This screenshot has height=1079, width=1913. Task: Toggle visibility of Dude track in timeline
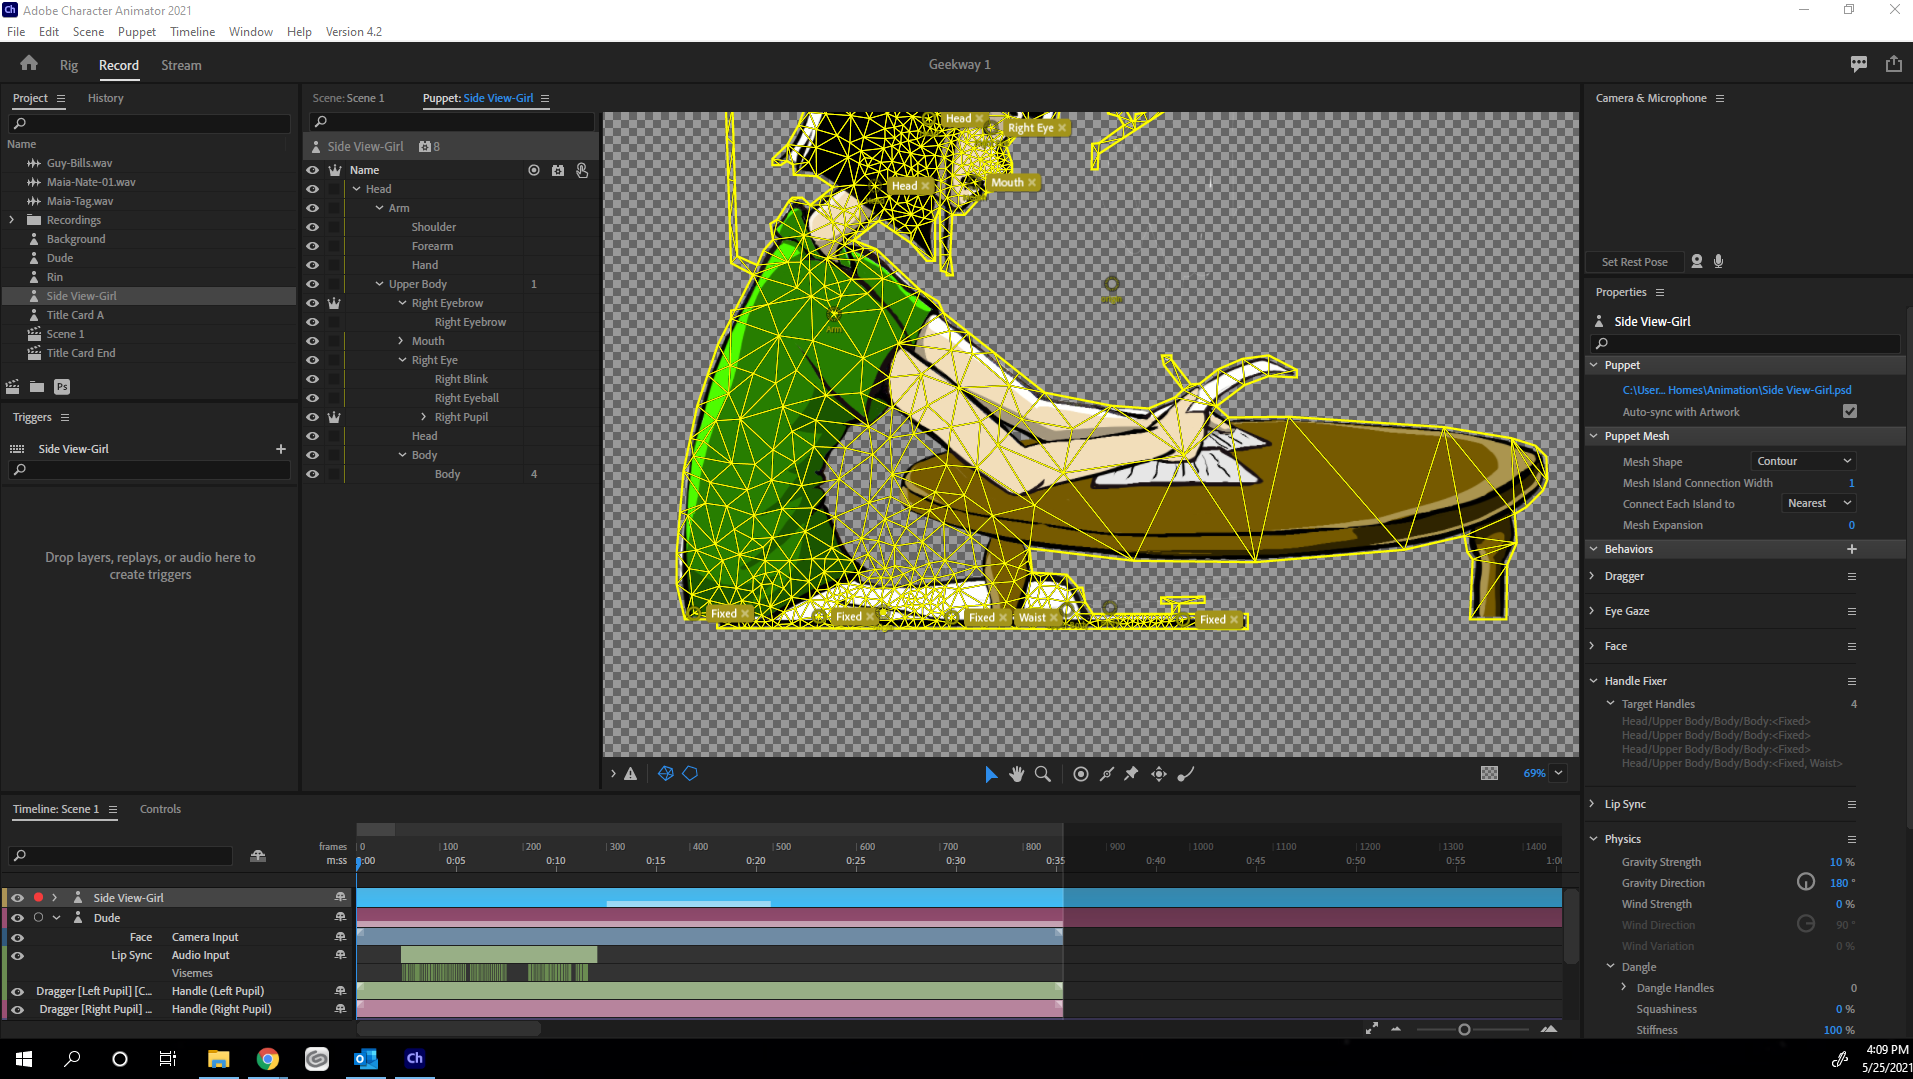(x=17, y=918)
